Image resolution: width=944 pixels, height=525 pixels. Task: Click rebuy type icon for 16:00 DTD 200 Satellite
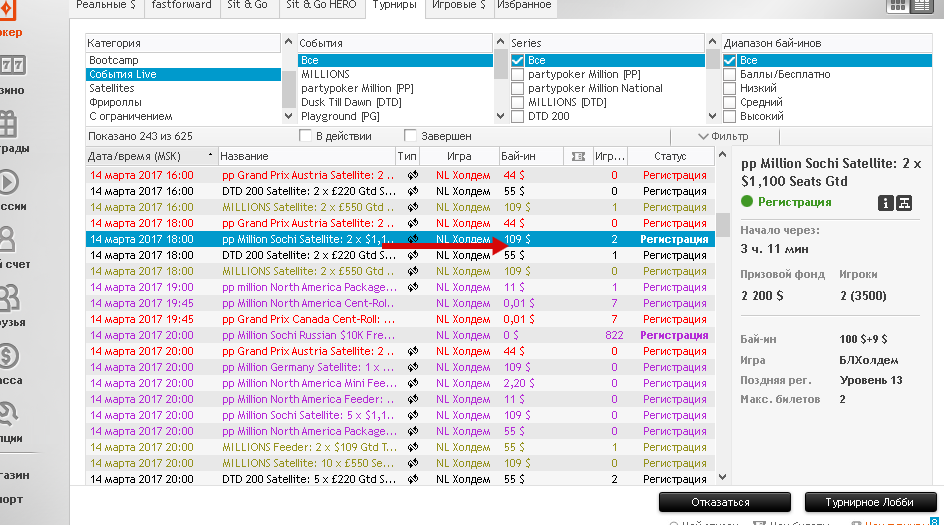click(x=413, y=191)
